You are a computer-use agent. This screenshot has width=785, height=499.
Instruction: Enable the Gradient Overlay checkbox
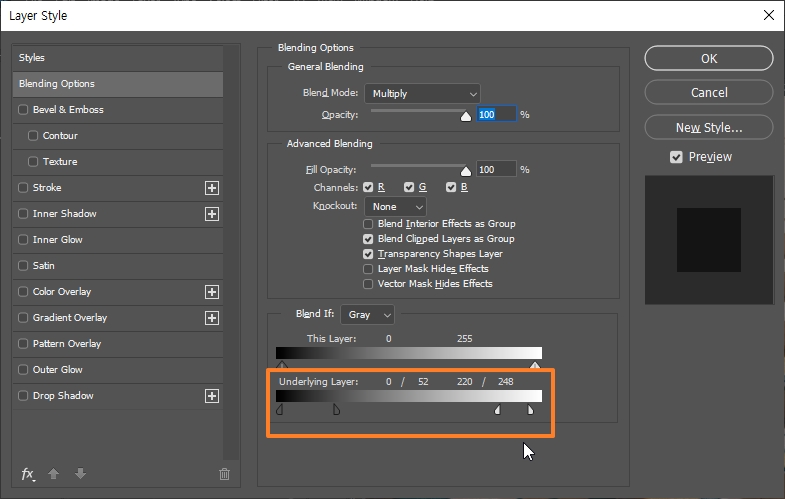point(23,318)
